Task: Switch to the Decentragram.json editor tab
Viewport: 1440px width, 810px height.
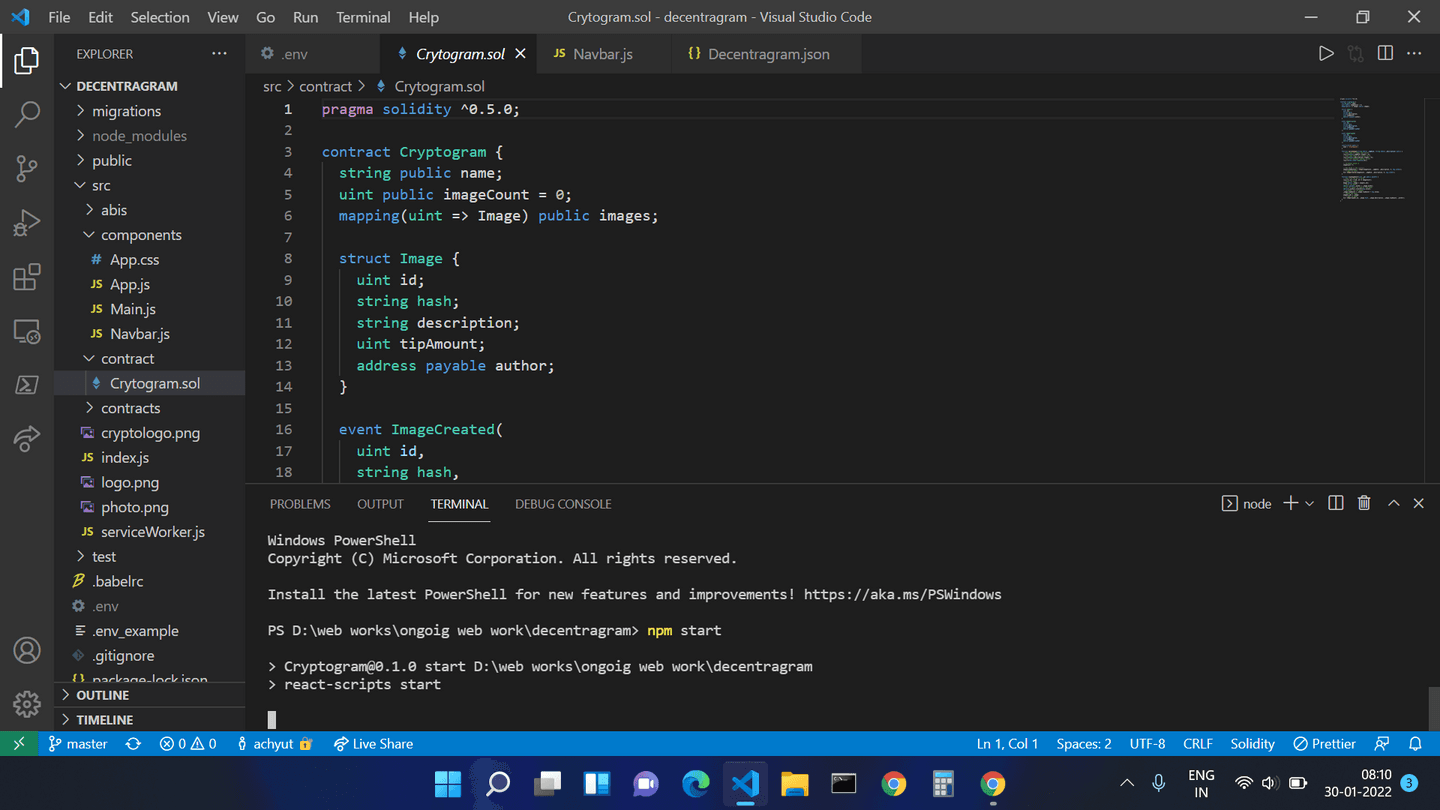Action: [768, 54]
